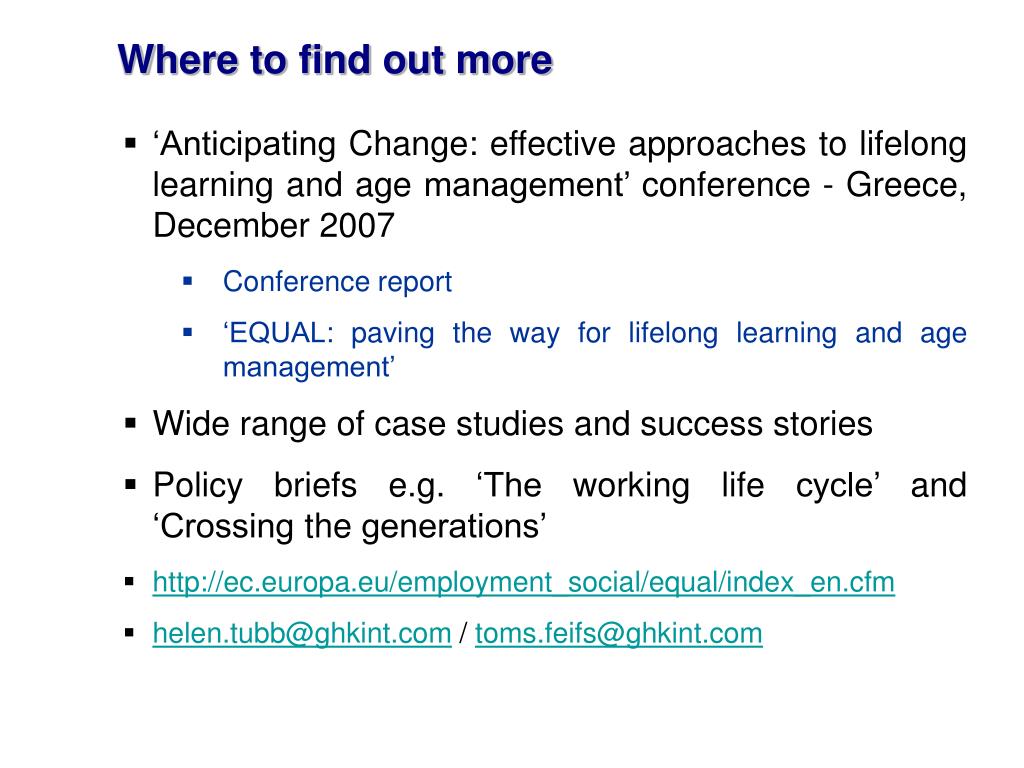This screenshot has width=1024, height=768.
Task: Click the word 'Greece' in first bullet
Action: tap(906, 185)
